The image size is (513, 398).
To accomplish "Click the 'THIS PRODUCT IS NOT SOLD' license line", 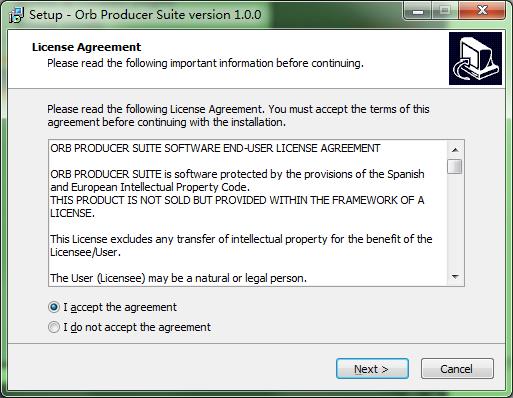I will [237, 200].
